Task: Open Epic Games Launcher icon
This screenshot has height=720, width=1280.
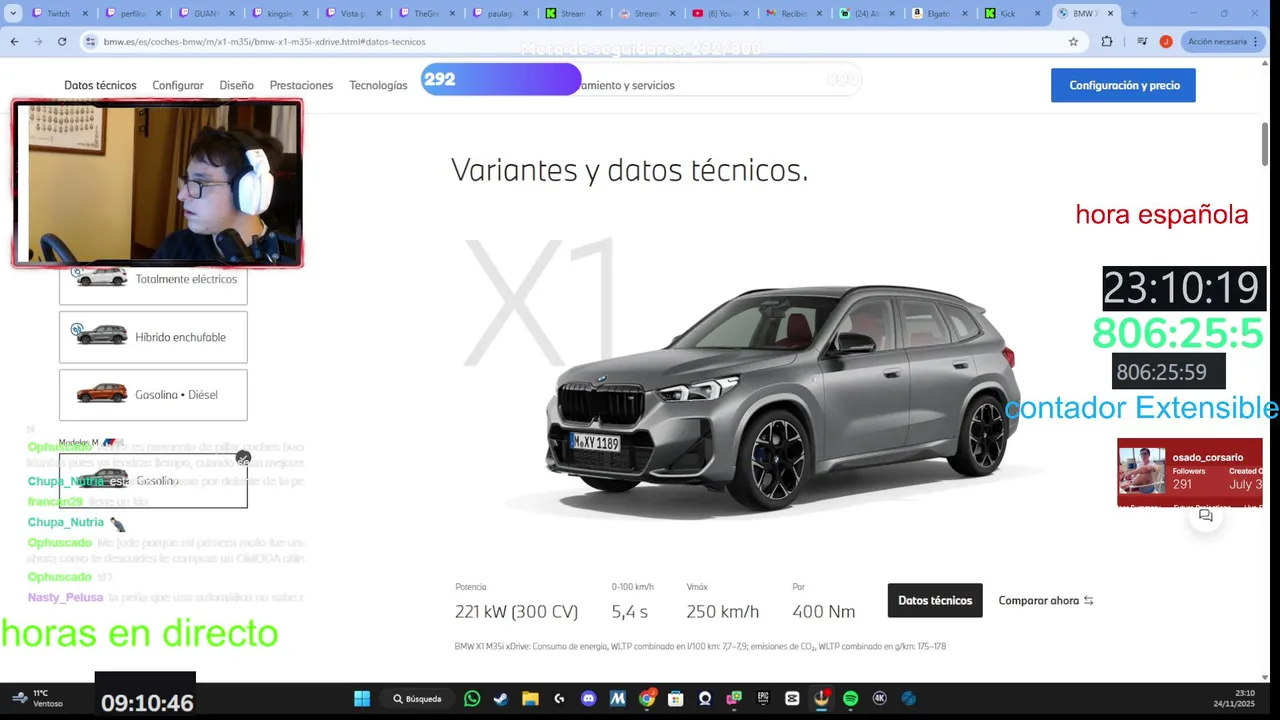Action: coord(763,699)
